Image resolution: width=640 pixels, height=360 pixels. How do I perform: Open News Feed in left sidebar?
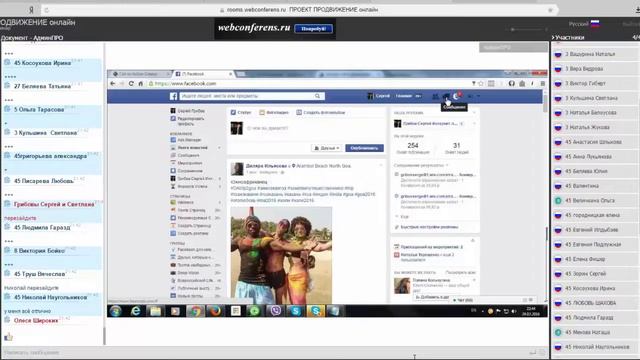[x=189, y=148]
